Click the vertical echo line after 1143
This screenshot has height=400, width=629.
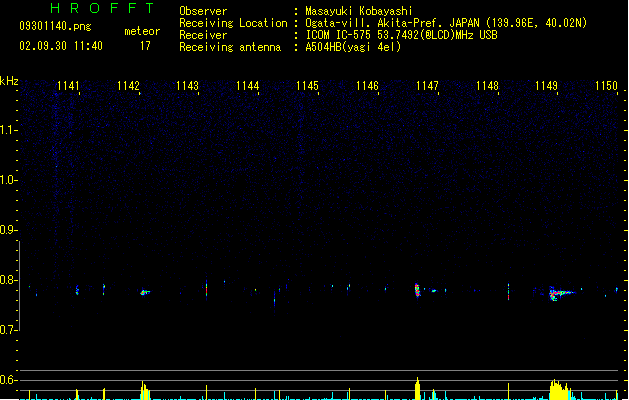207,288
